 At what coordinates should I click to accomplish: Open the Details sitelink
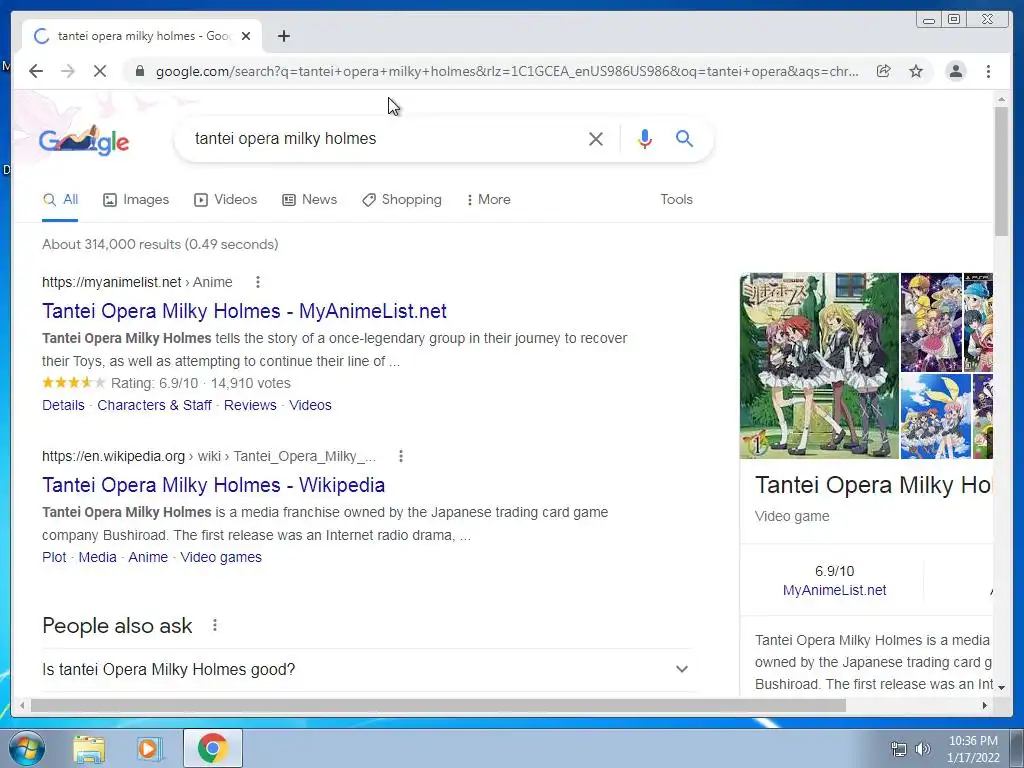63,405
